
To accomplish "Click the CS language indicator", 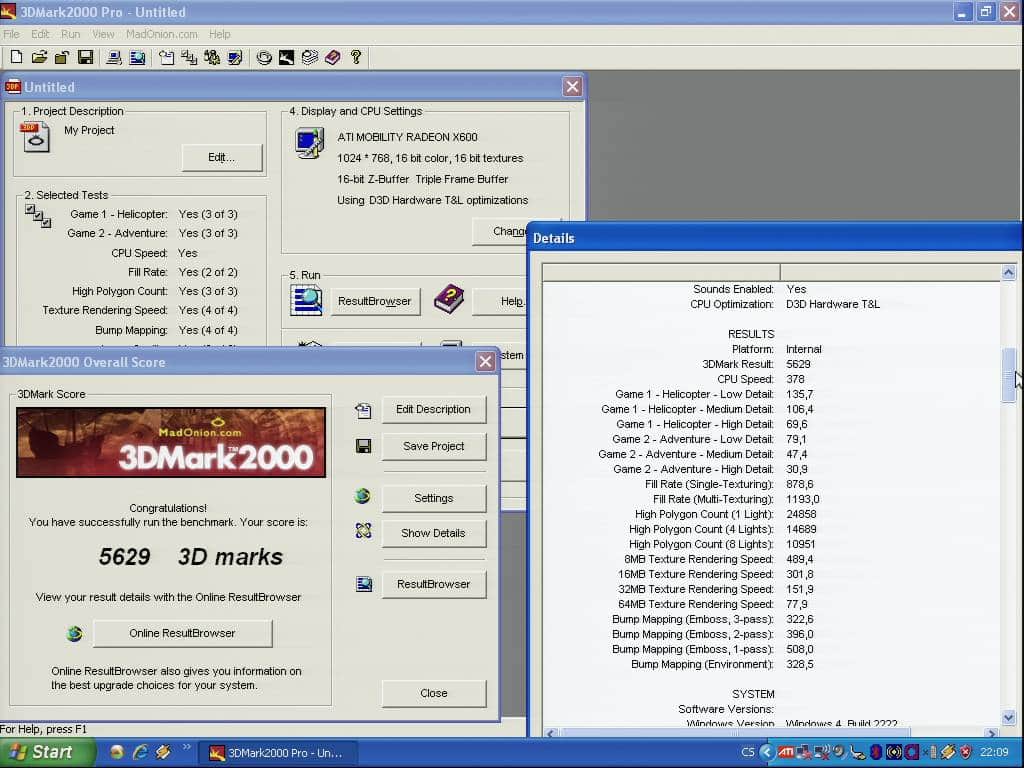I will click(x=748, y=752).
